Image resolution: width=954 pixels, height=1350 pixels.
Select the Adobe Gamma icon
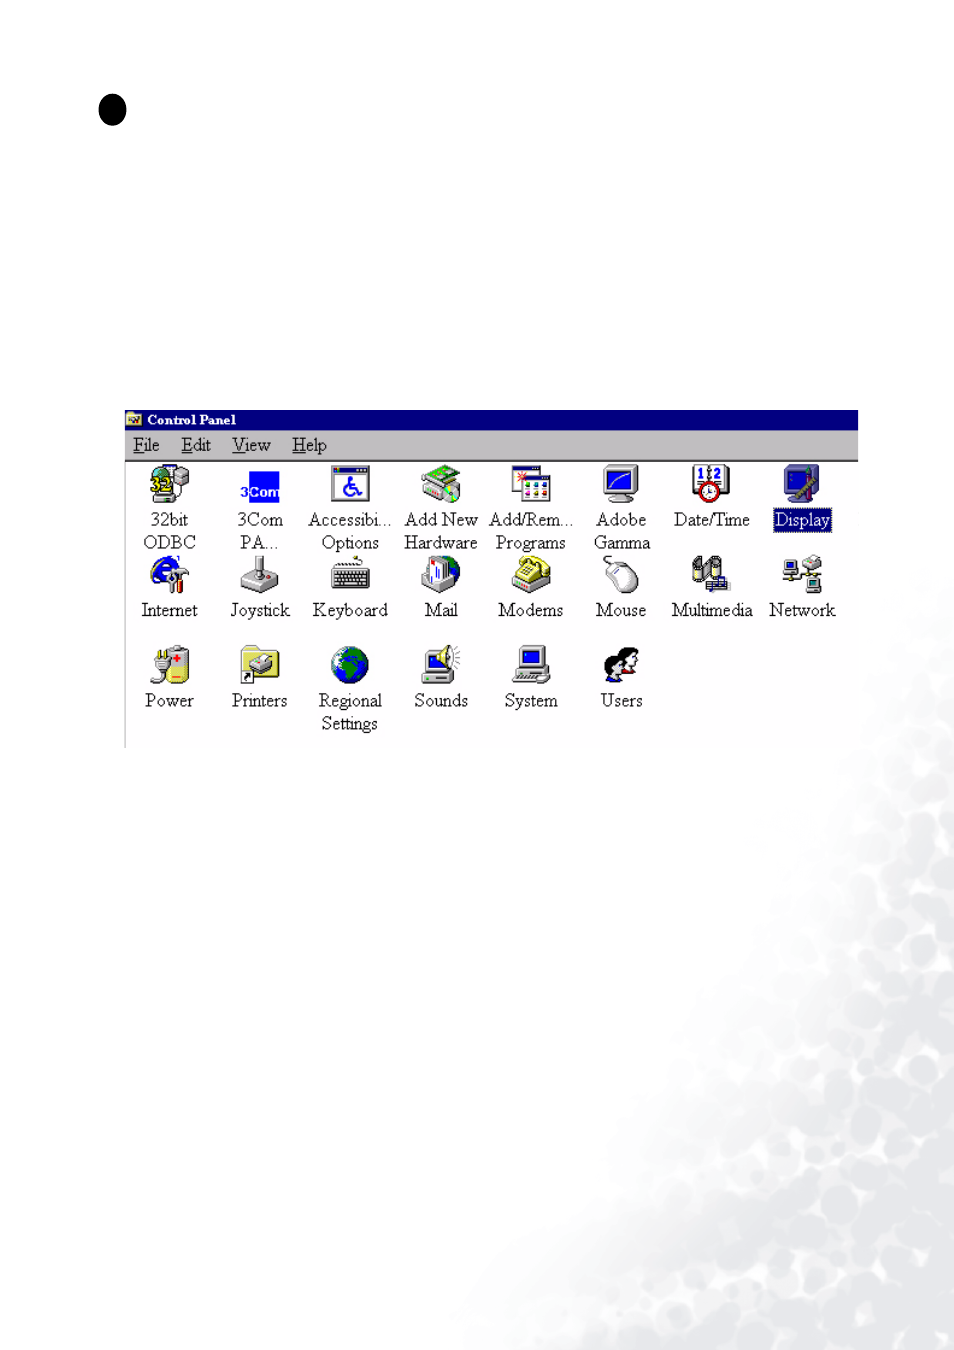[x=621, y=484]
